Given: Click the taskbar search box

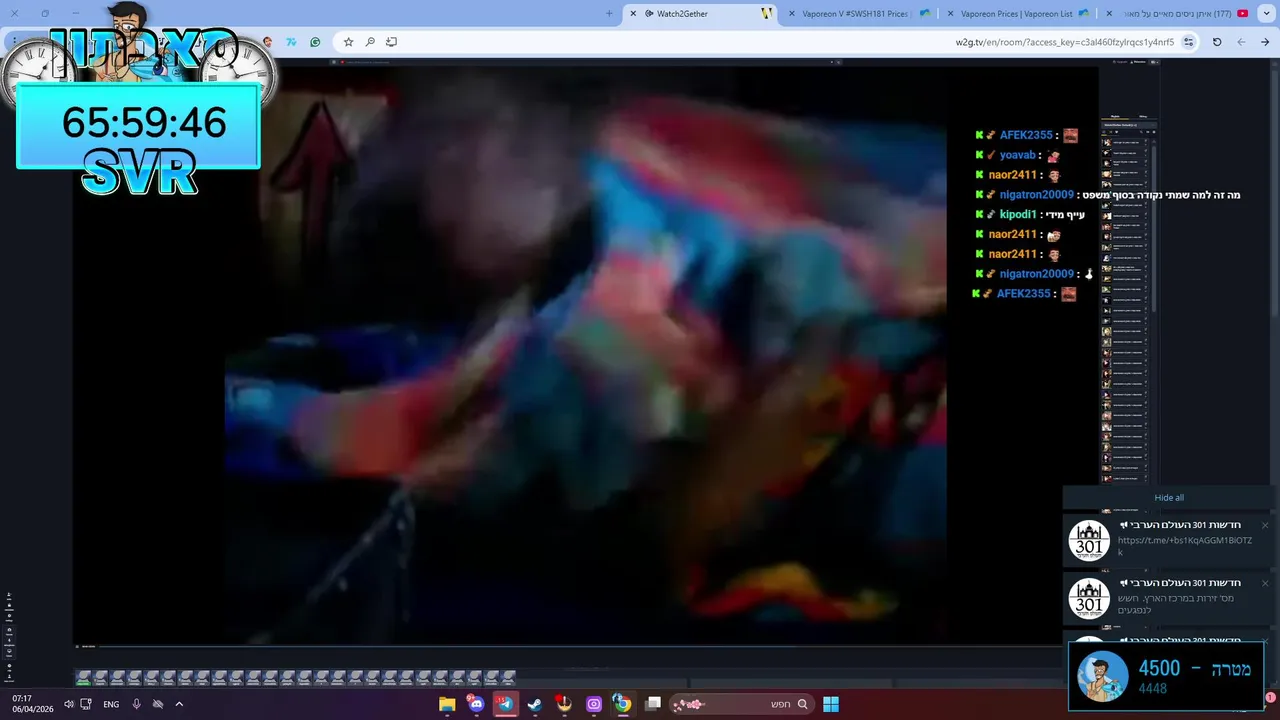Looking at the screenshot, I should 741,704.
